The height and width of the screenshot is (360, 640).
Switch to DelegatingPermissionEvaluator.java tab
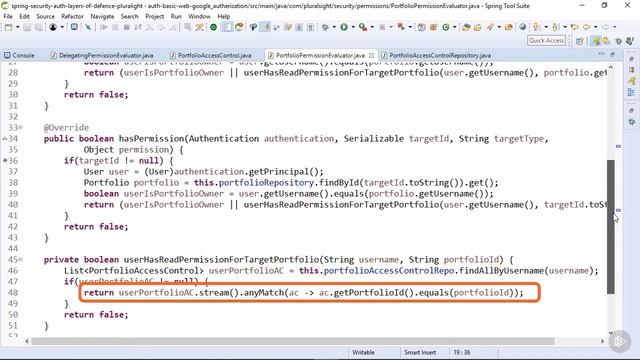tap(102, 55)
